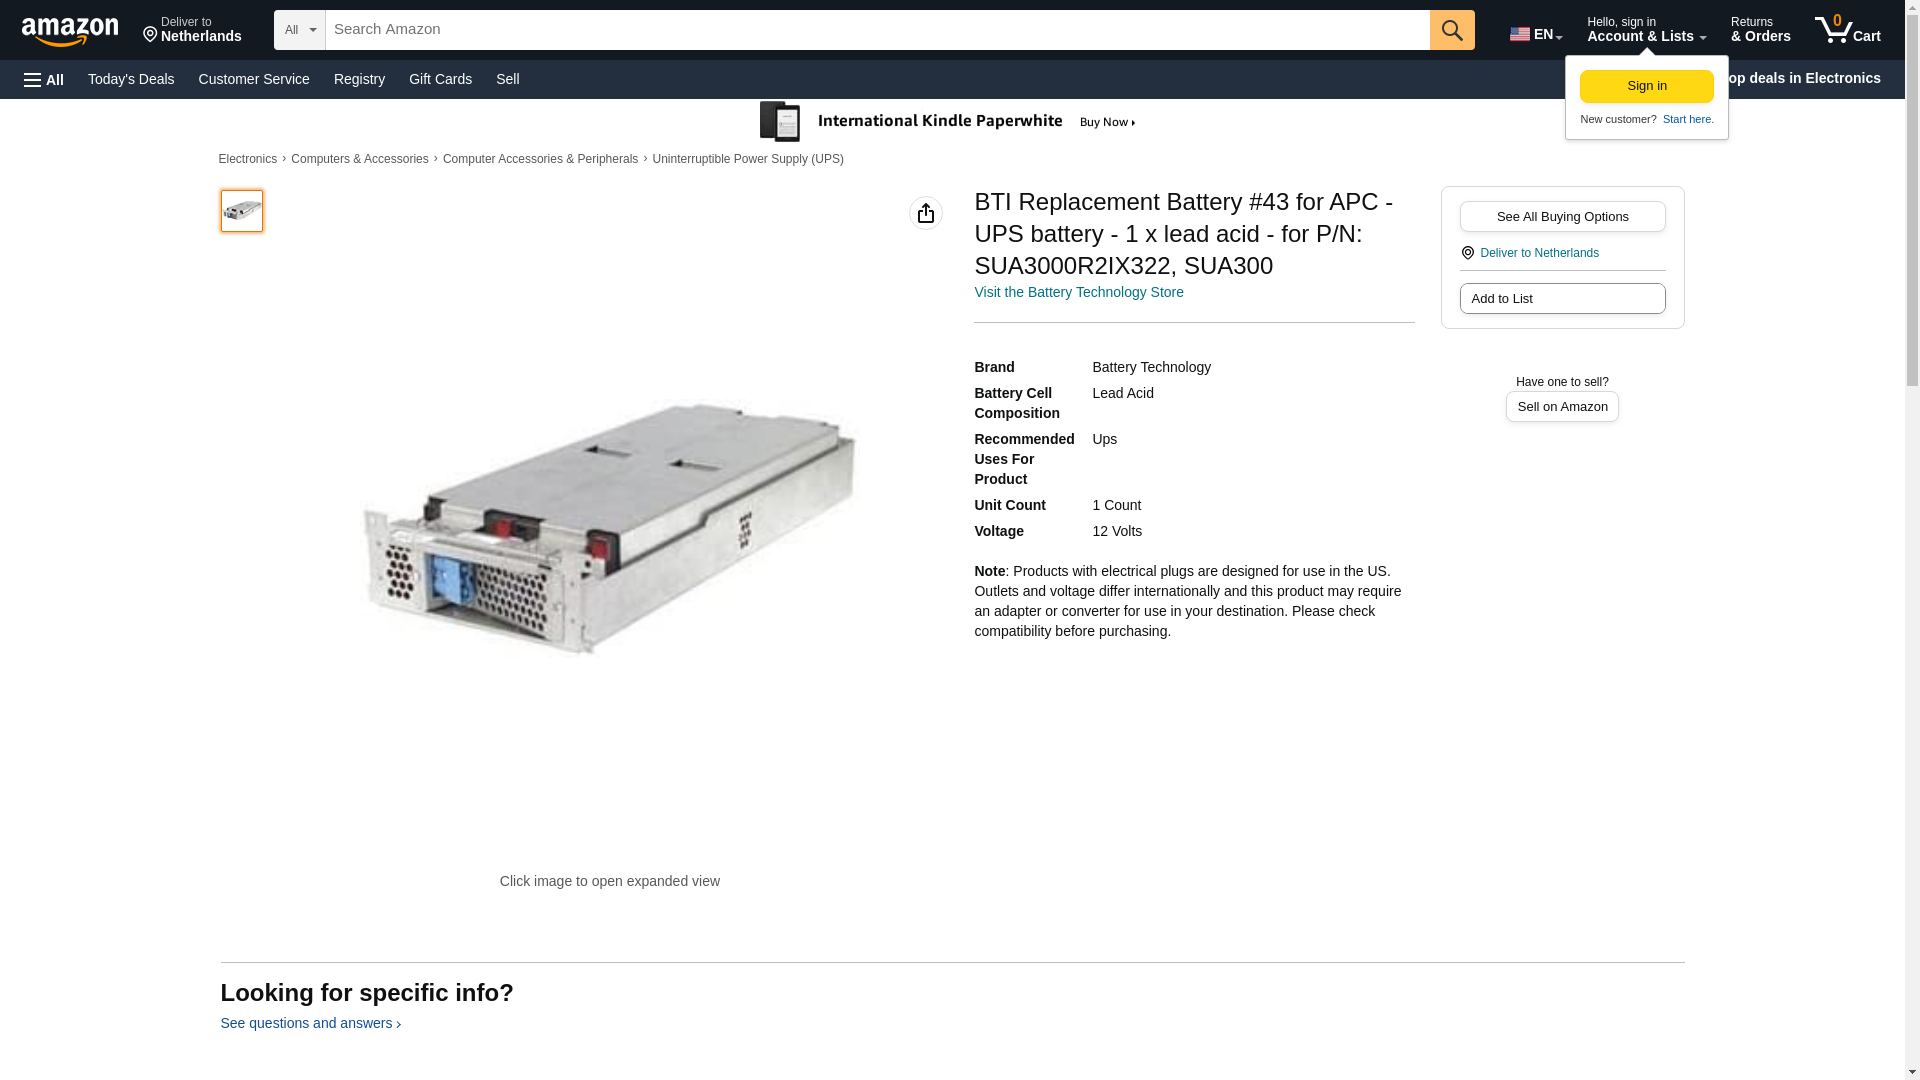Expand the Add to List dropdown

(1561, 298)
